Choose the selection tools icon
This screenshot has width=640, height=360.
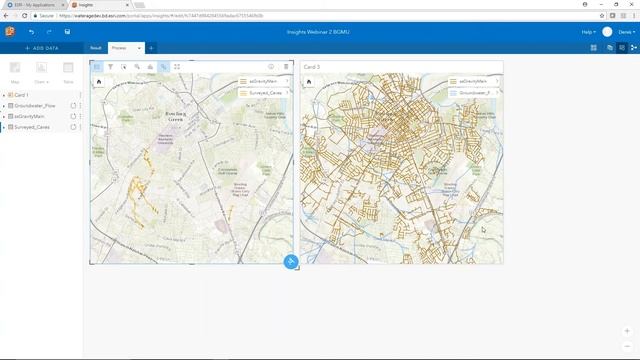pos(124,67)
